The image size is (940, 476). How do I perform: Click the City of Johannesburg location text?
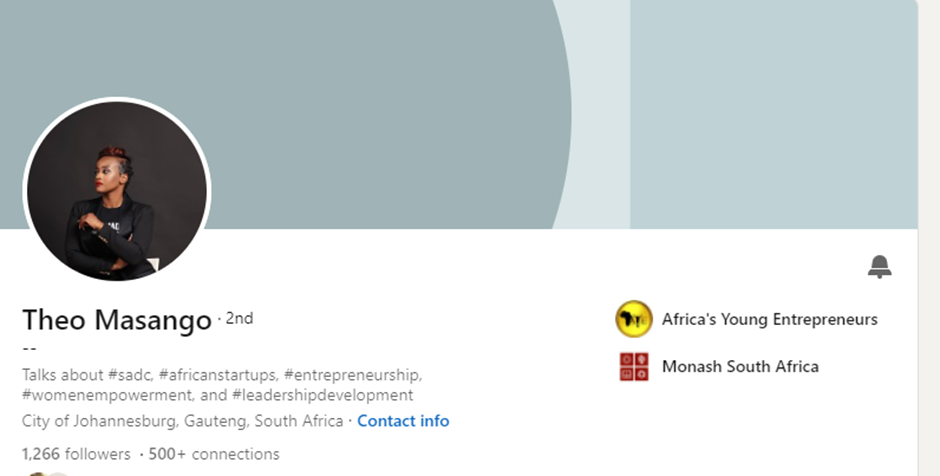pos(182,421)
